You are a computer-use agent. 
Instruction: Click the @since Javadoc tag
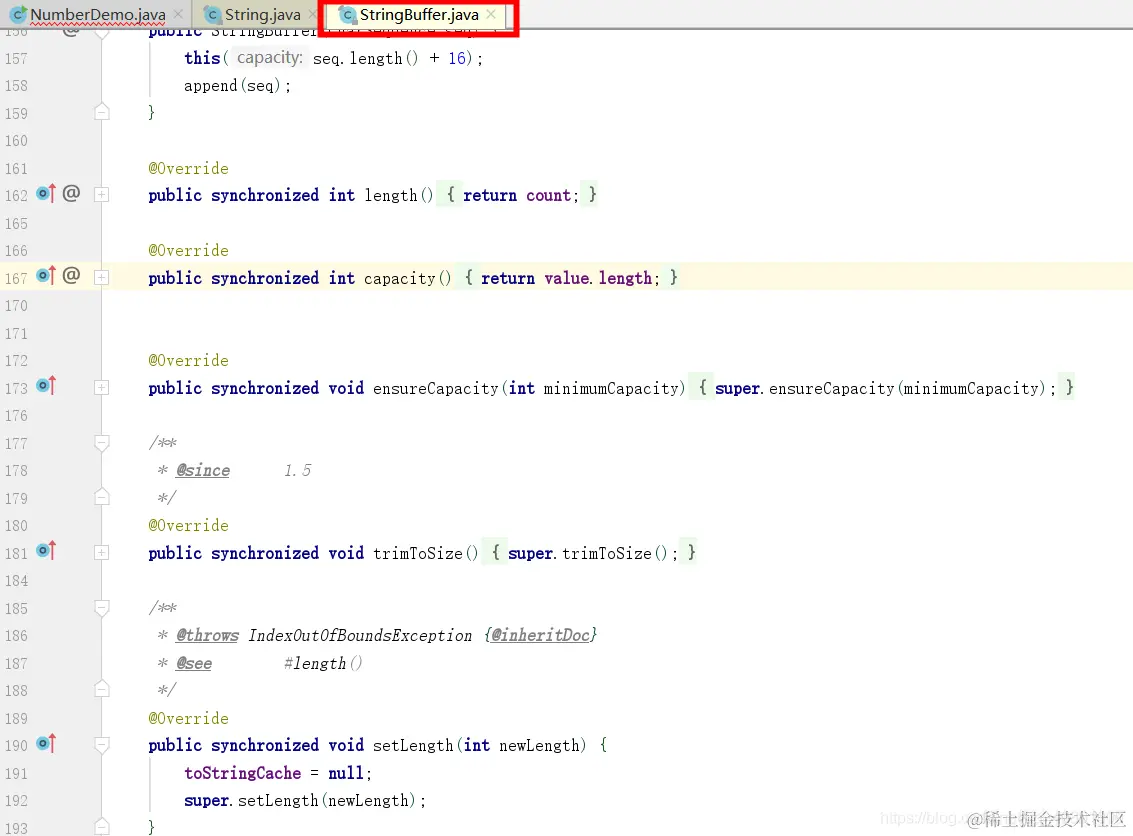[203, 470]
